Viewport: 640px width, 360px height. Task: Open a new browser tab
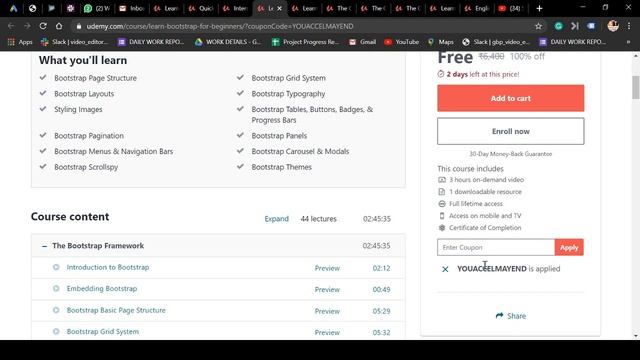point(539,8)
